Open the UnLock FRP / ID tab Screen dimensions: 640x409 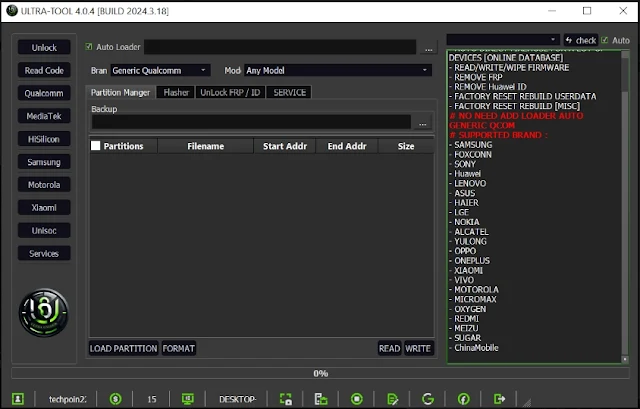pos(230,92)
